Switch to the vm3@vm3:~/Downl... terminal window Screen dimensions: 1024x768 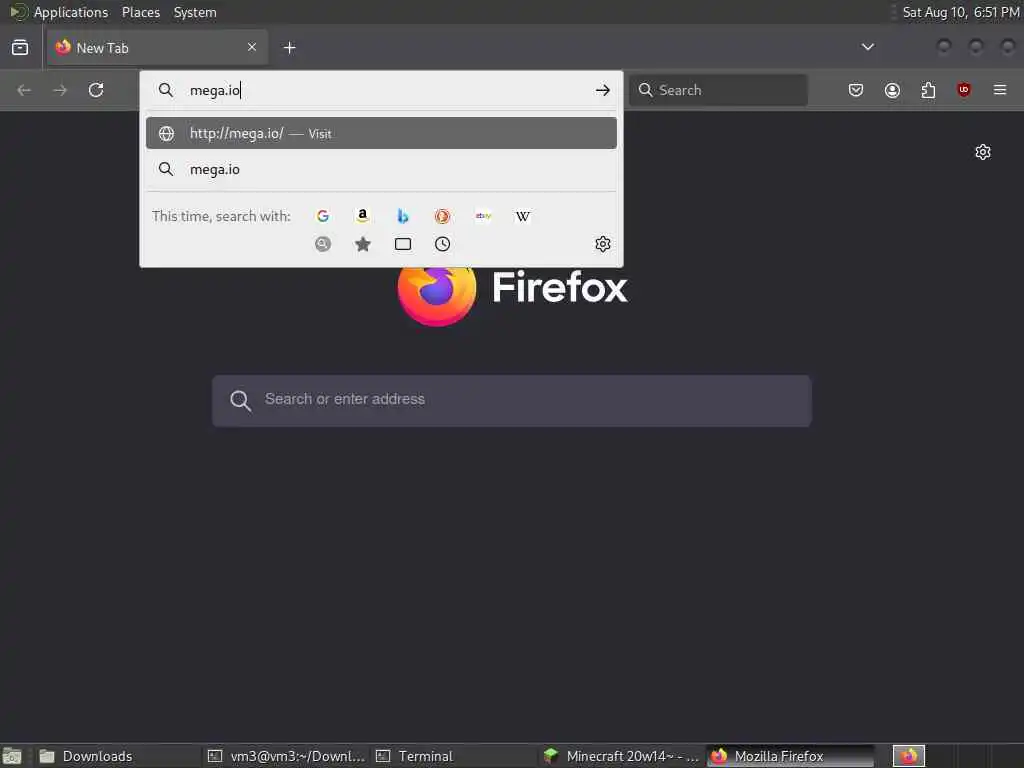point(286,756)
